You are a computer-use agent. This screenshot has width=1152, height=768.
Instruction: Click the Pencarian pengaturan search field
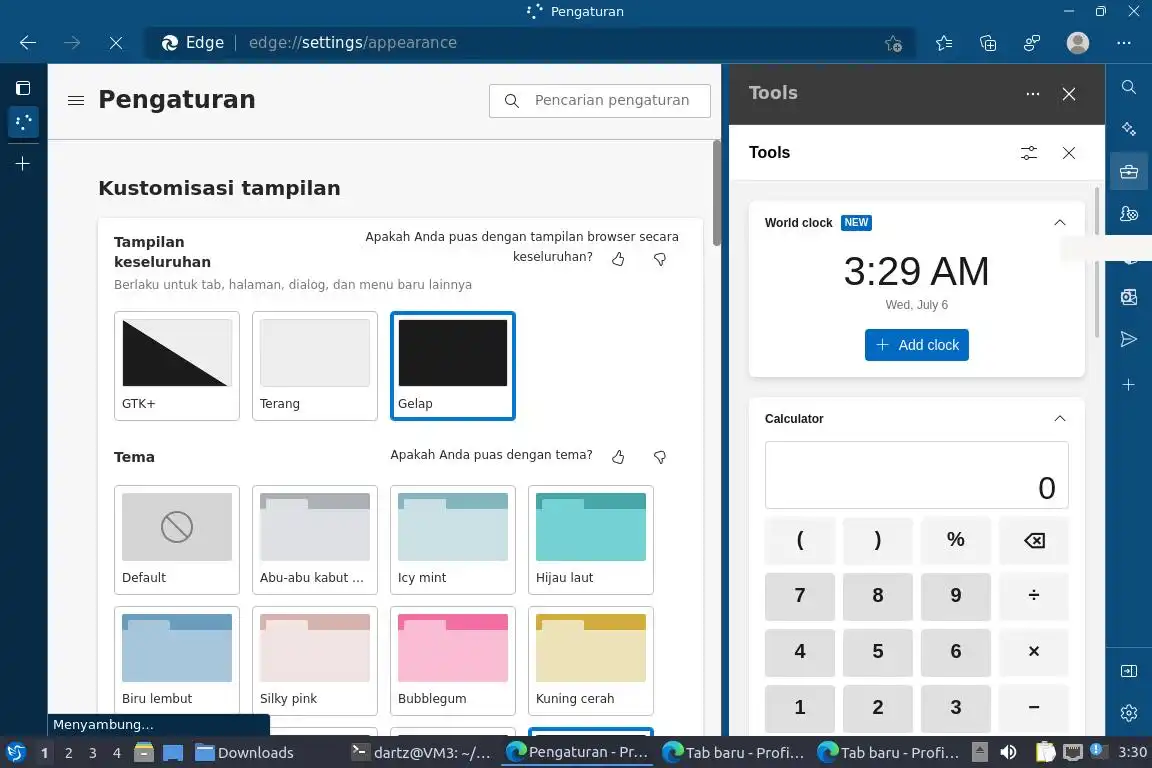(600, 101)
